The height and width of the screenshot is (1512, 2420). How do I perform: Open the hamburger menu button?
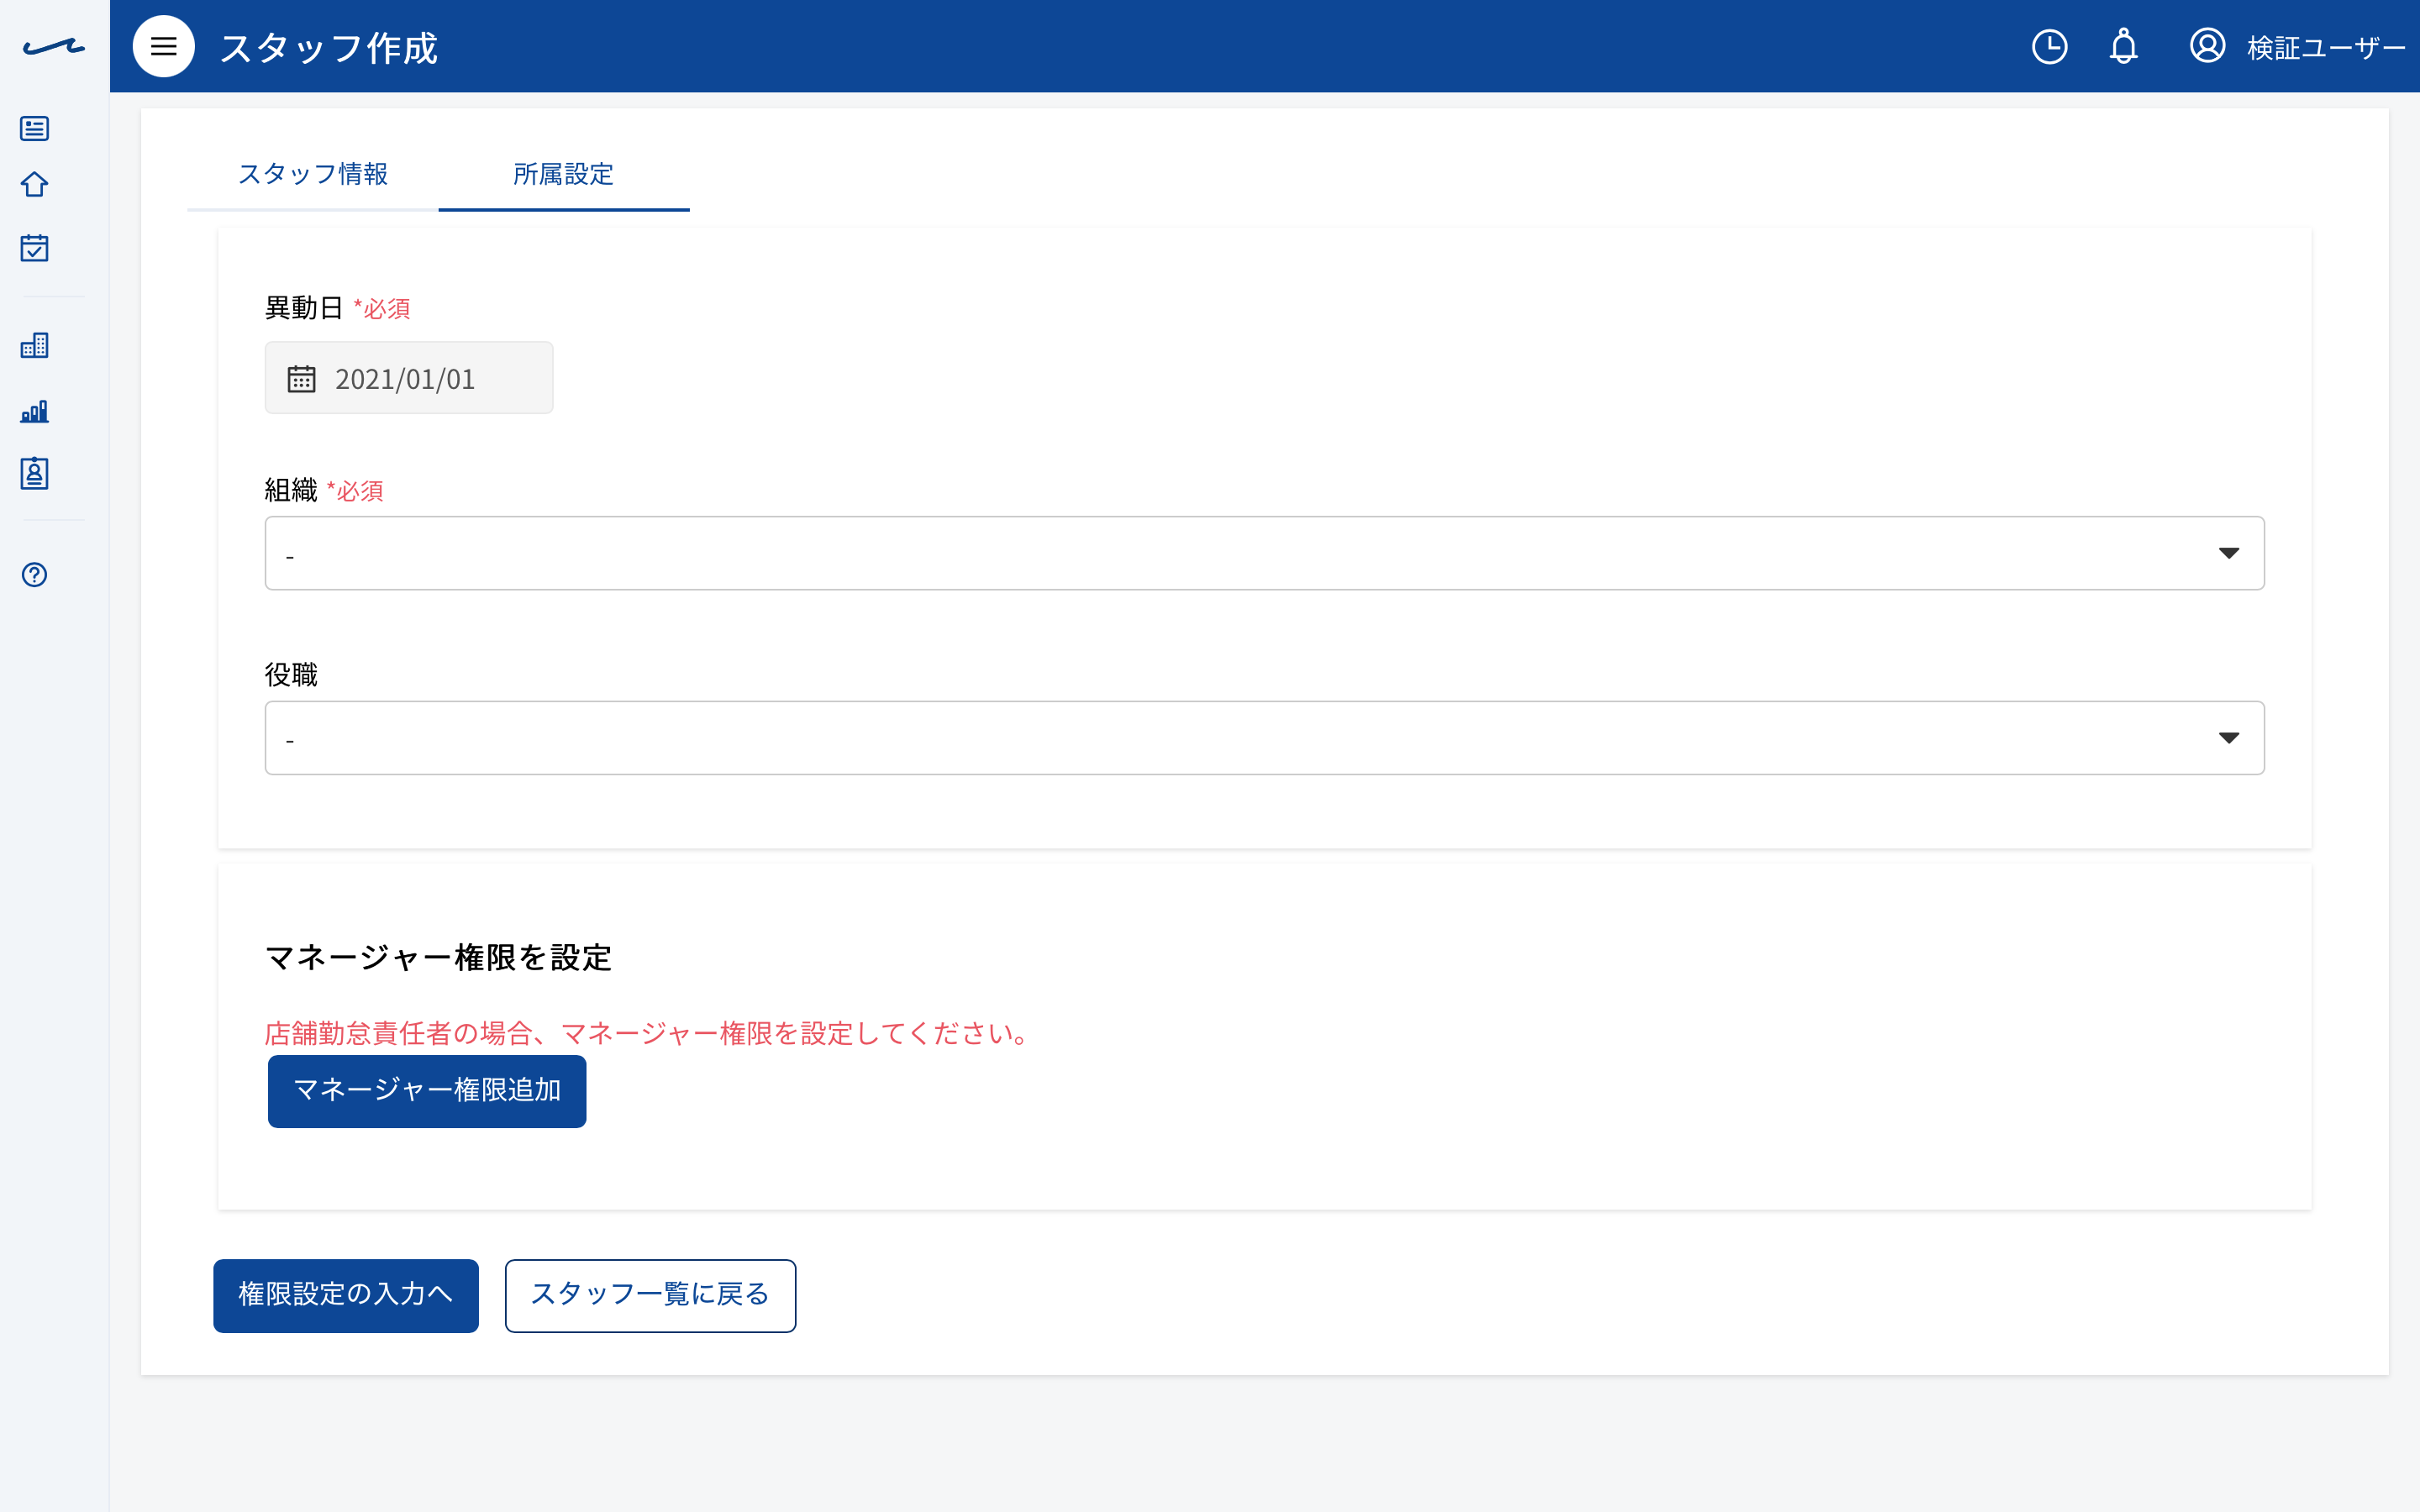[163, 47]
